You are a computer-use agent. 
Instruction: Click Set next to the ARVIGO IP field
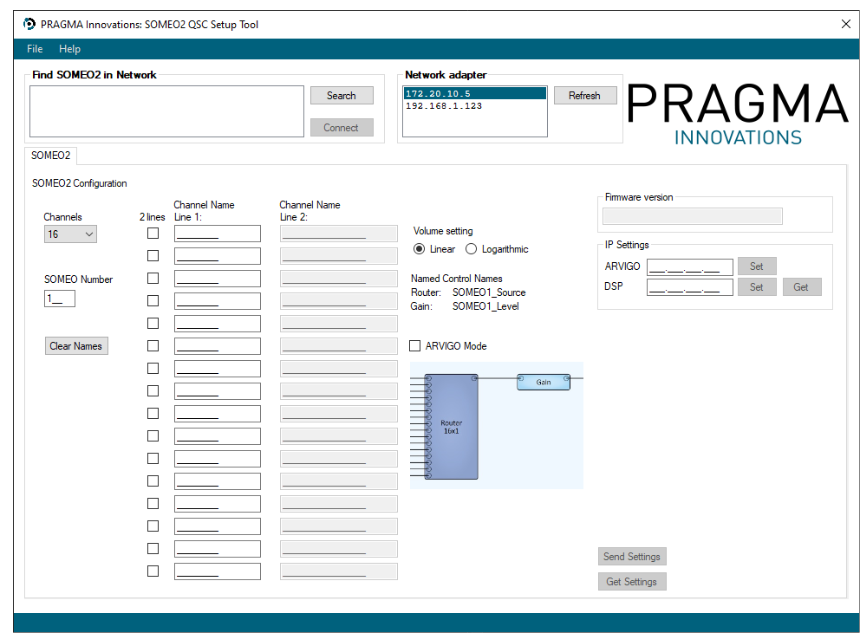(757, 267)
